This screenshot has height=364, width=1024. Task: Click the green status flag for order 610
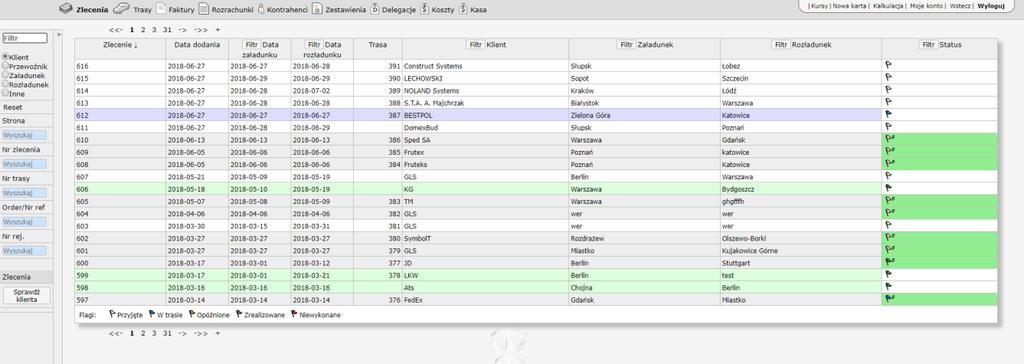889,139
